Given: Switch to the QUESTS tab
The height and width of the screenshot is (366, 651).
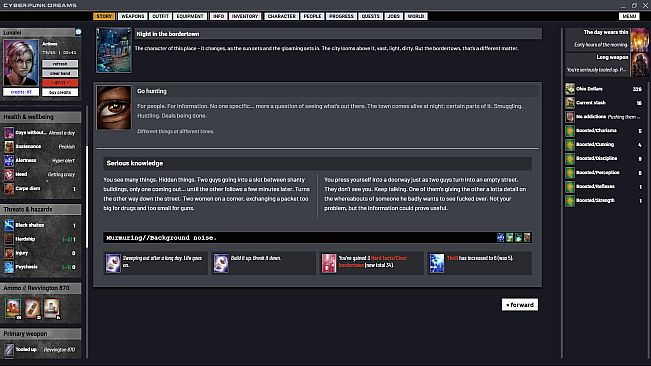Looking at the screenshot, I should (370, 16).
